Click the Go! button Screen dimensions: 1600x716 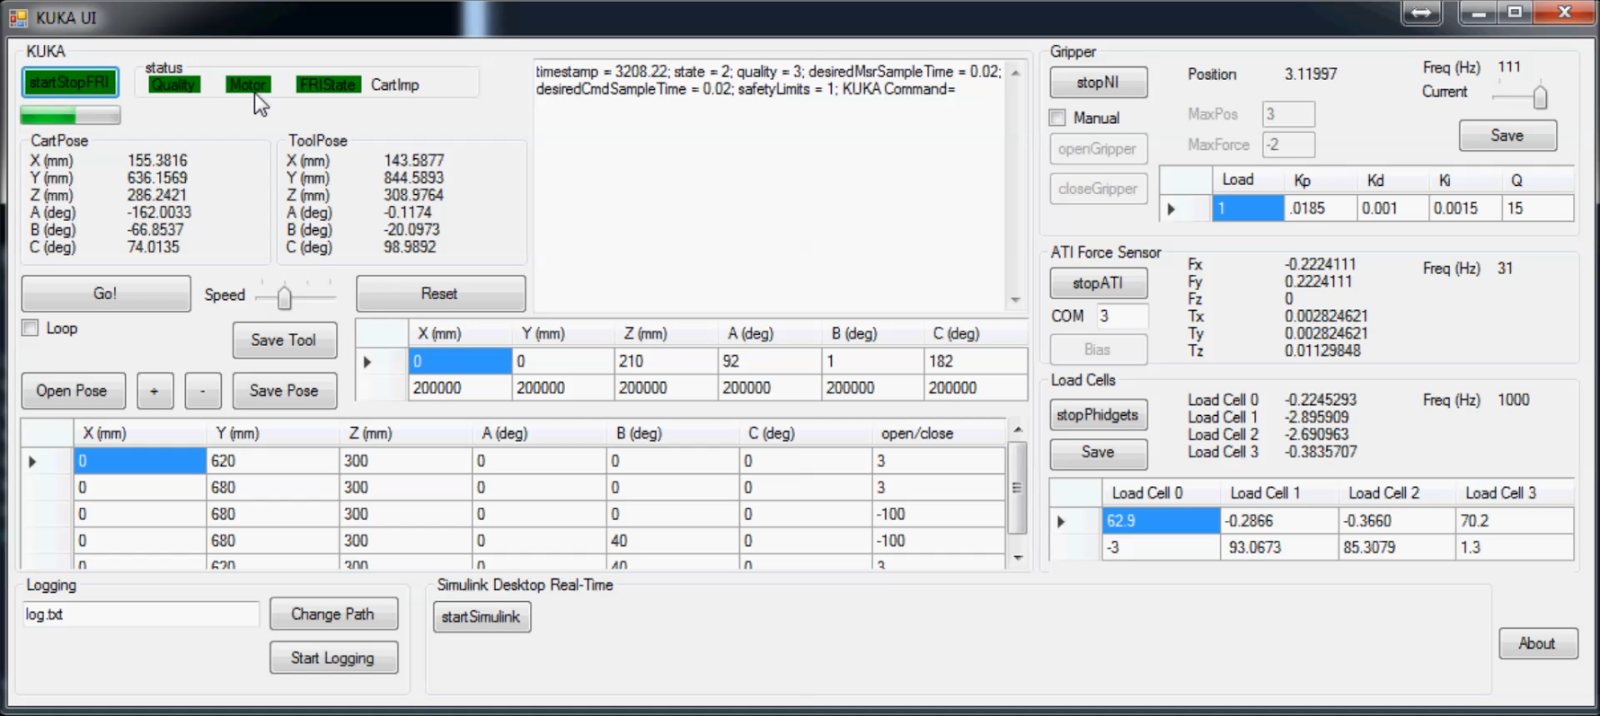pyautogui.click(x=106, y=293)
